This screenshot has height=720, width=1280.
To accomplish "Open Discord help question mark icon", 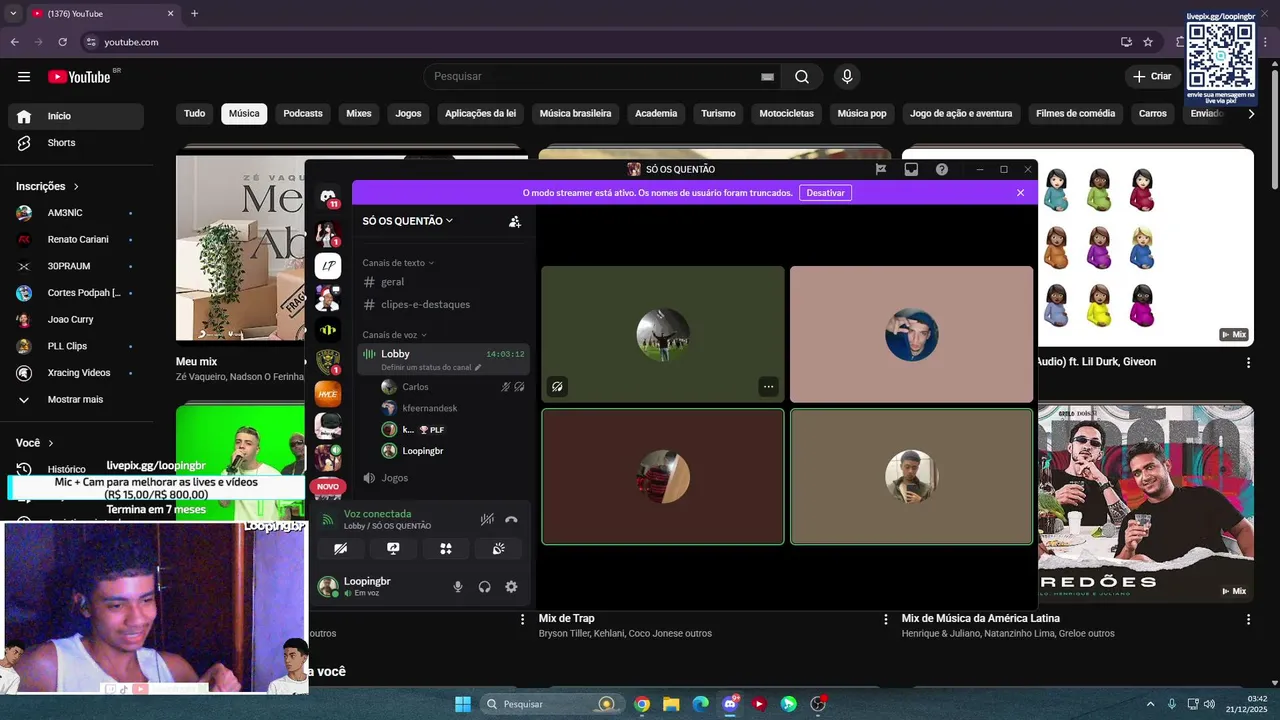I will point(942,169).
